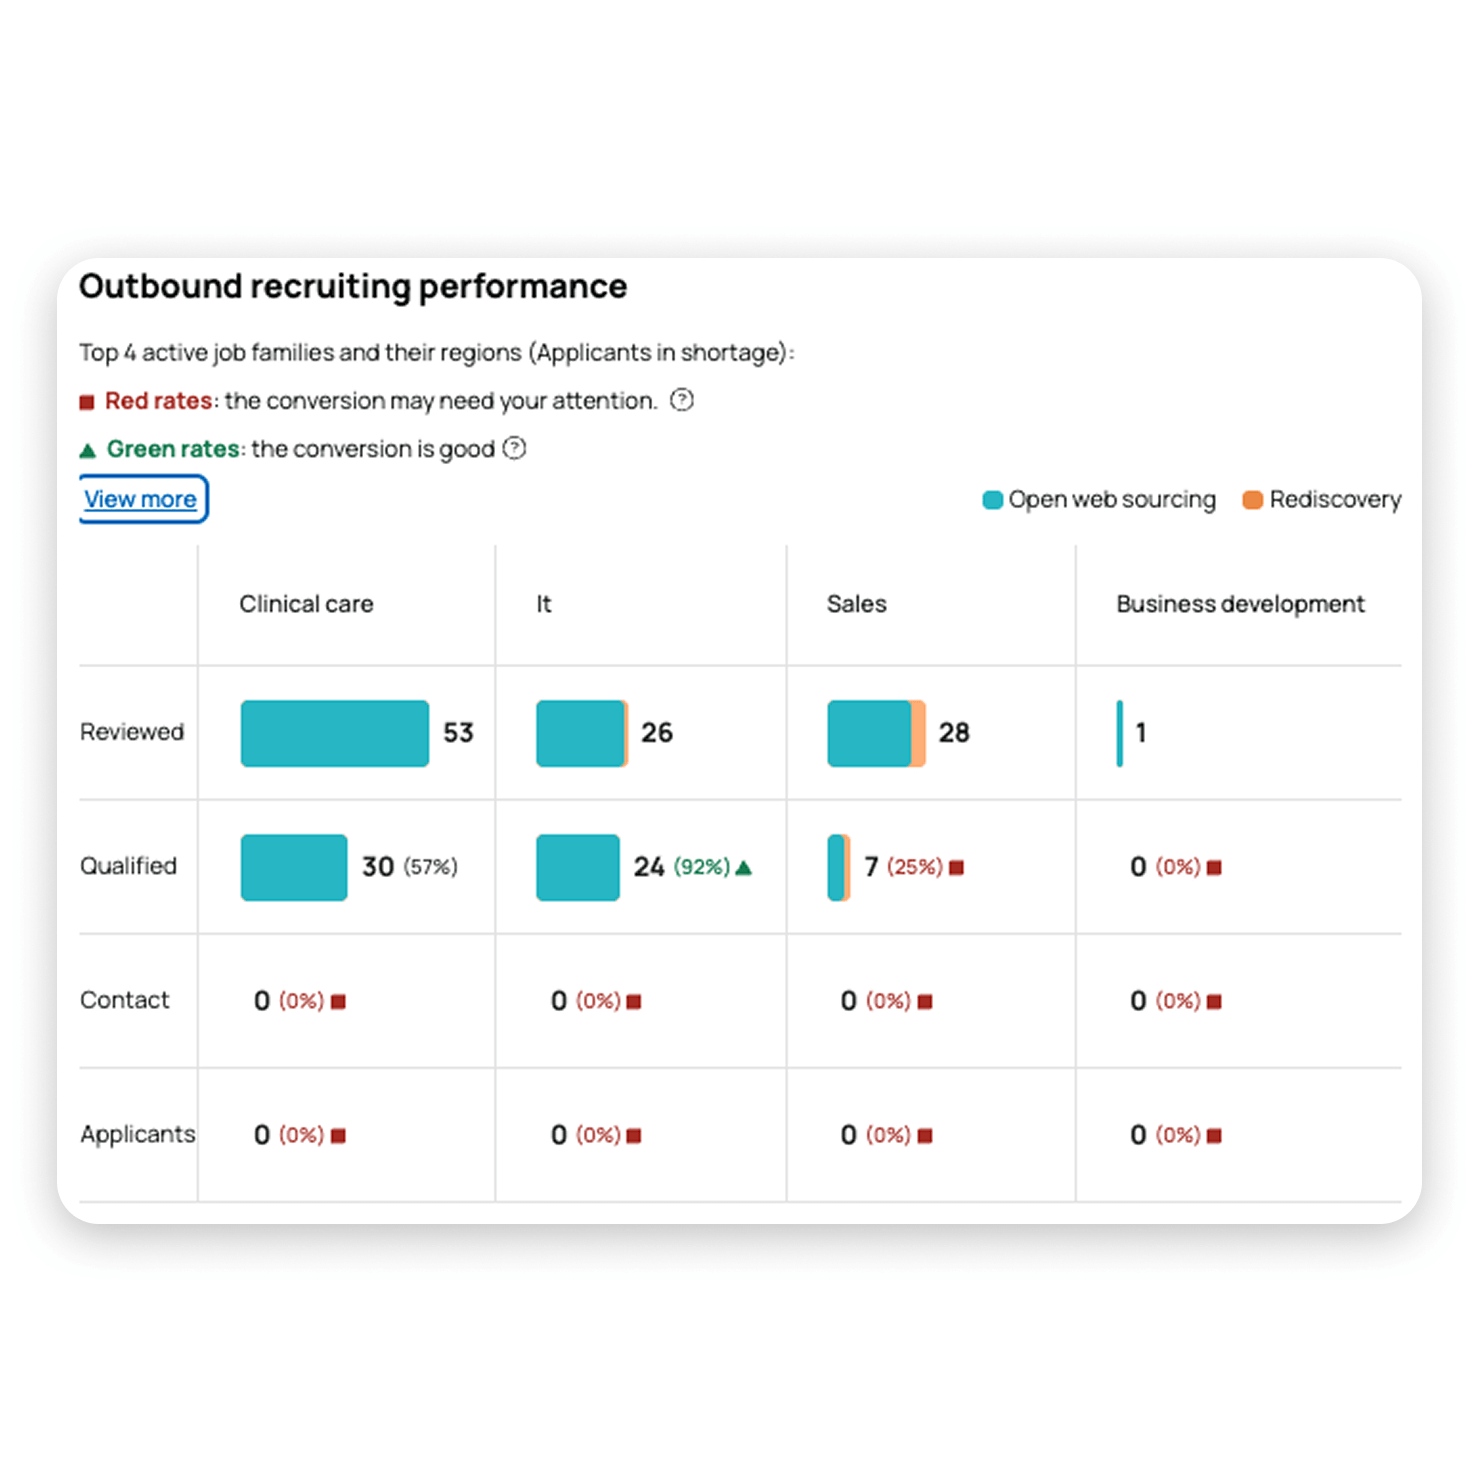Click green triangle next to It qualified 92%
The width and height of the screenshot is (1480, 1480).
tap(743, 868)
